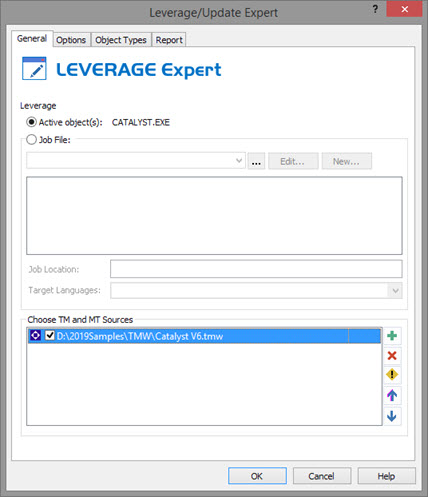Remove selected TM source with red X

392,356
